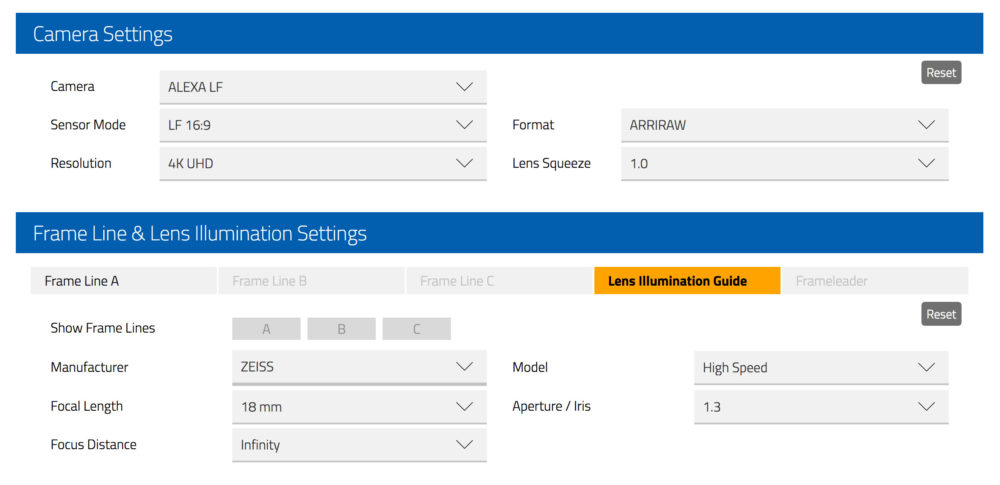Expand the Sensor Mode dropdown LF 16:9

click(323, 125)
